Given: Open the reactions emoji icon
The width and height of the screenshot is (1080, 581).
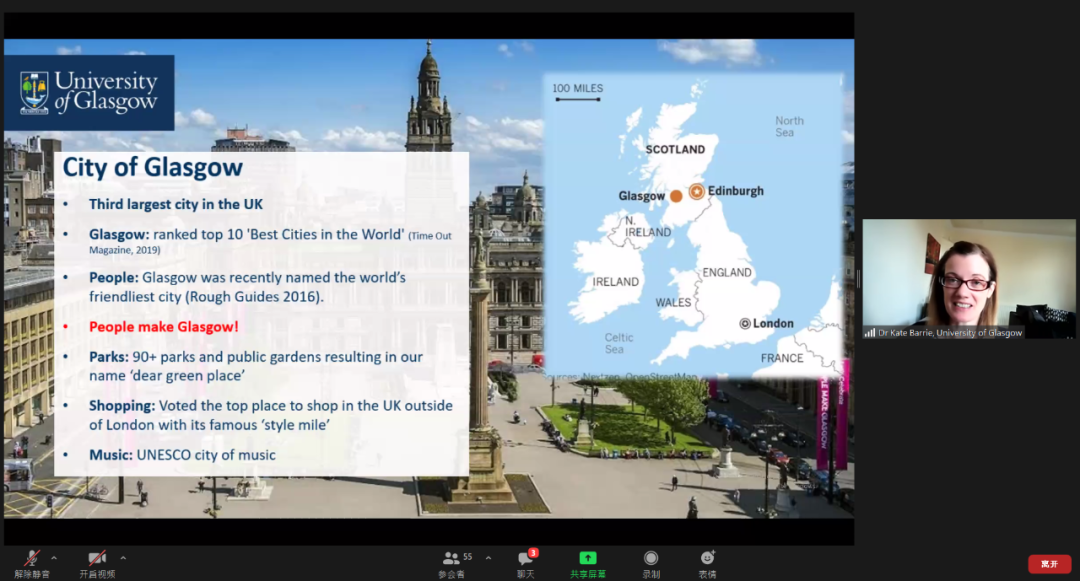Looking at the screenshot, I should point(707,564).
